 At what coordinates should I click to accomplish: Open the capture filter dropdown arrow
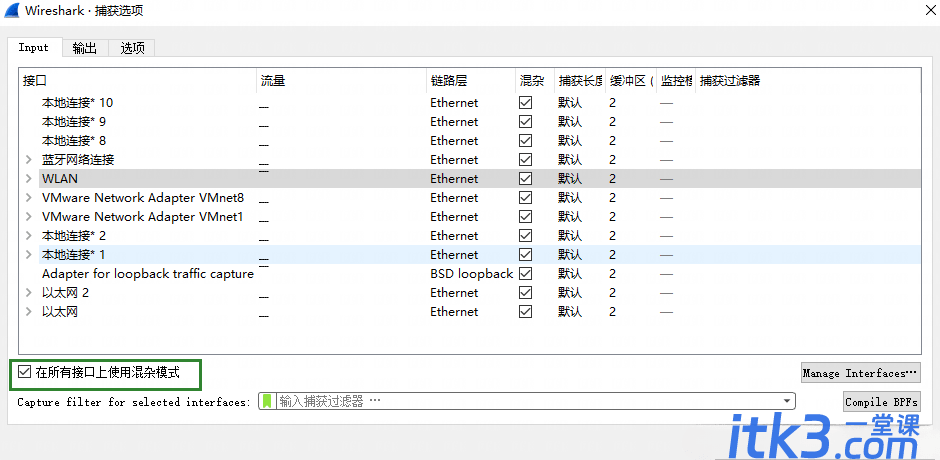click(787, 401)
